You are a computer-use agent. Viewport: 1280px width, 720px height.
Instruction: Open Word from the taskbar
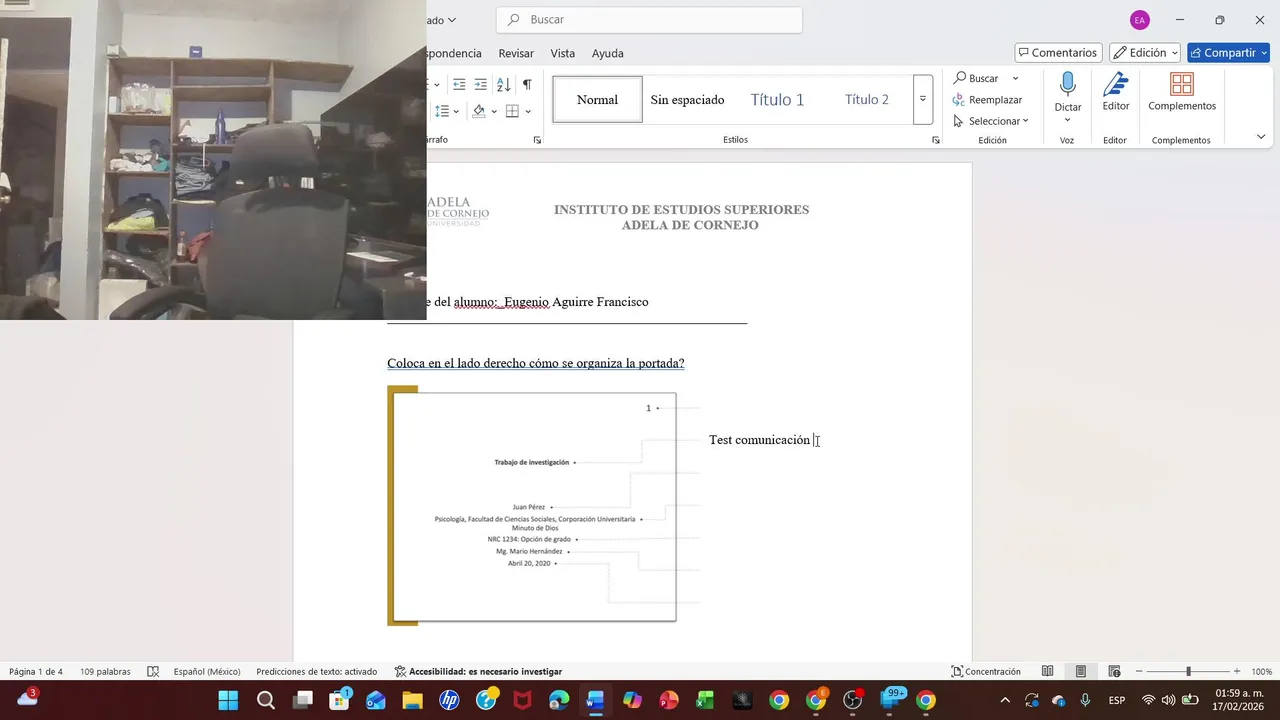595,700
